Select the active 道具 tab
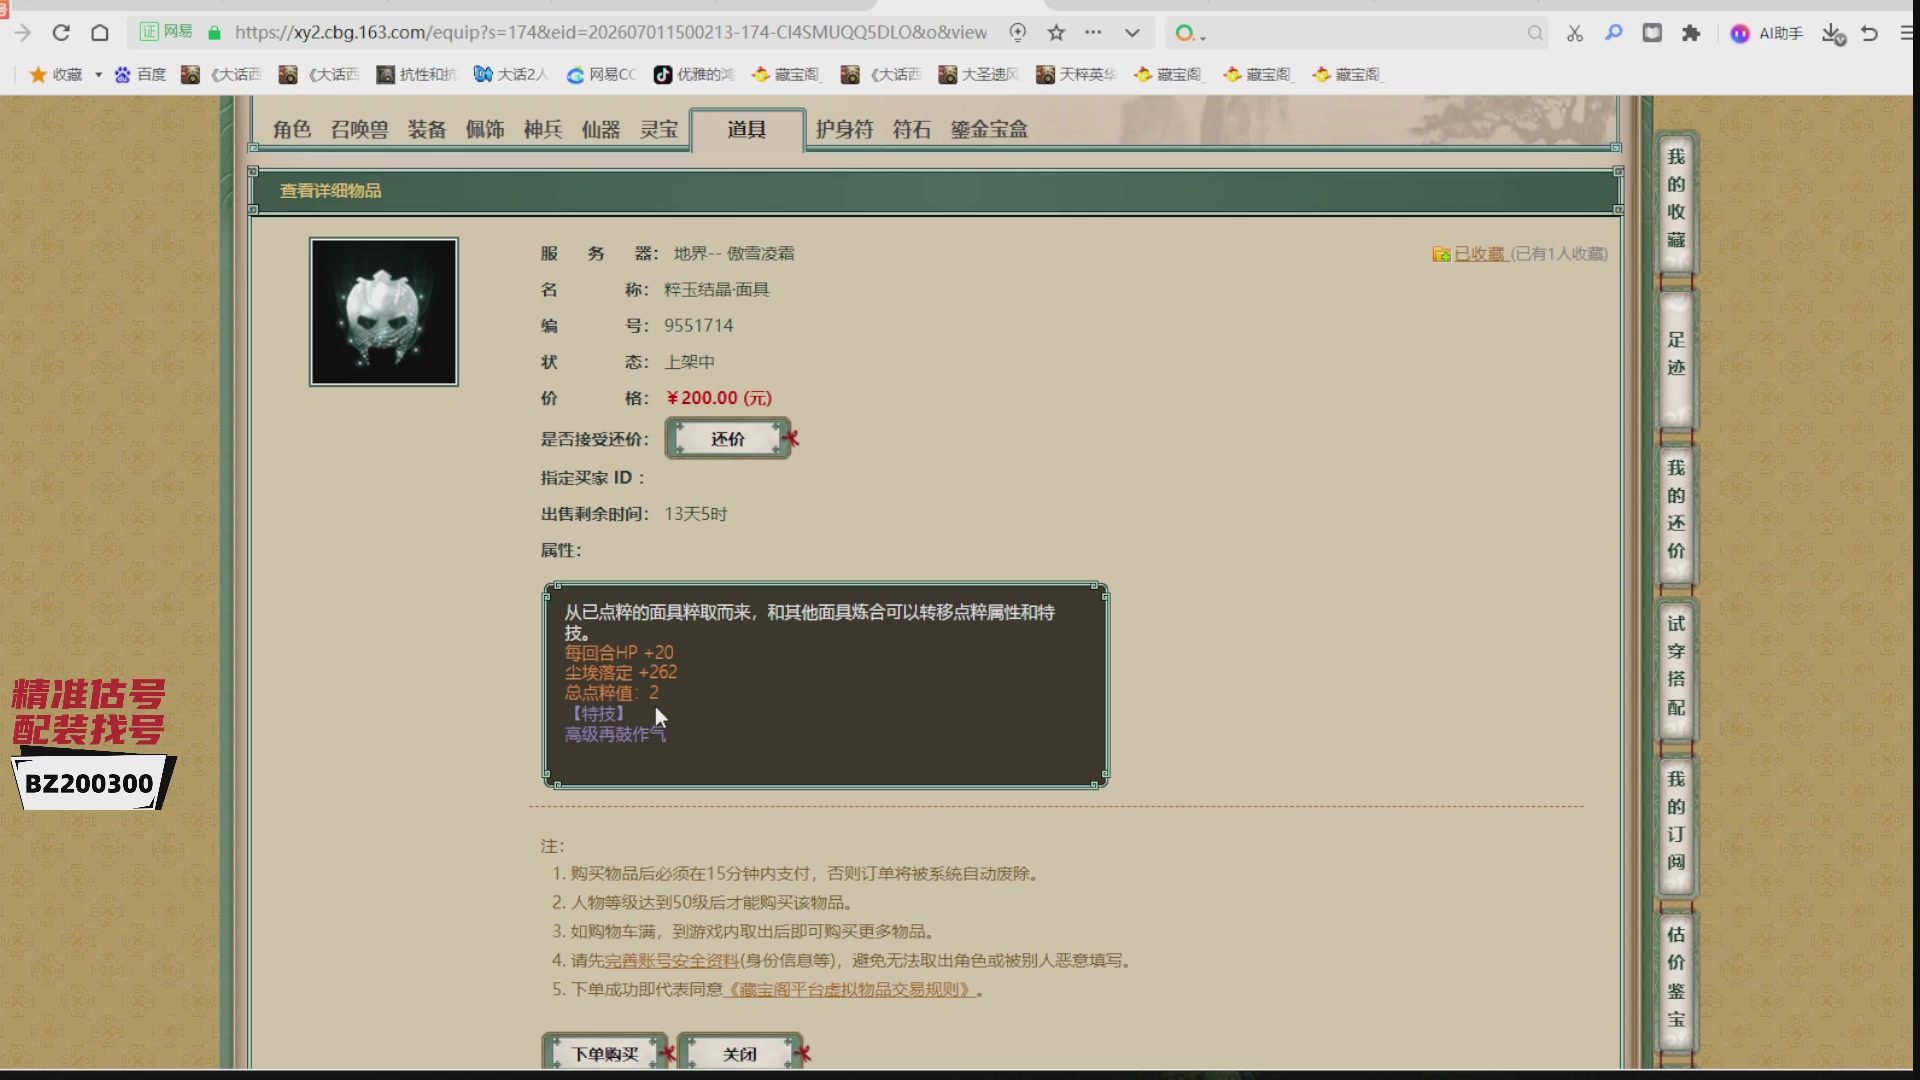The width and height of the screenshot is (1920, 1080). 747,129
